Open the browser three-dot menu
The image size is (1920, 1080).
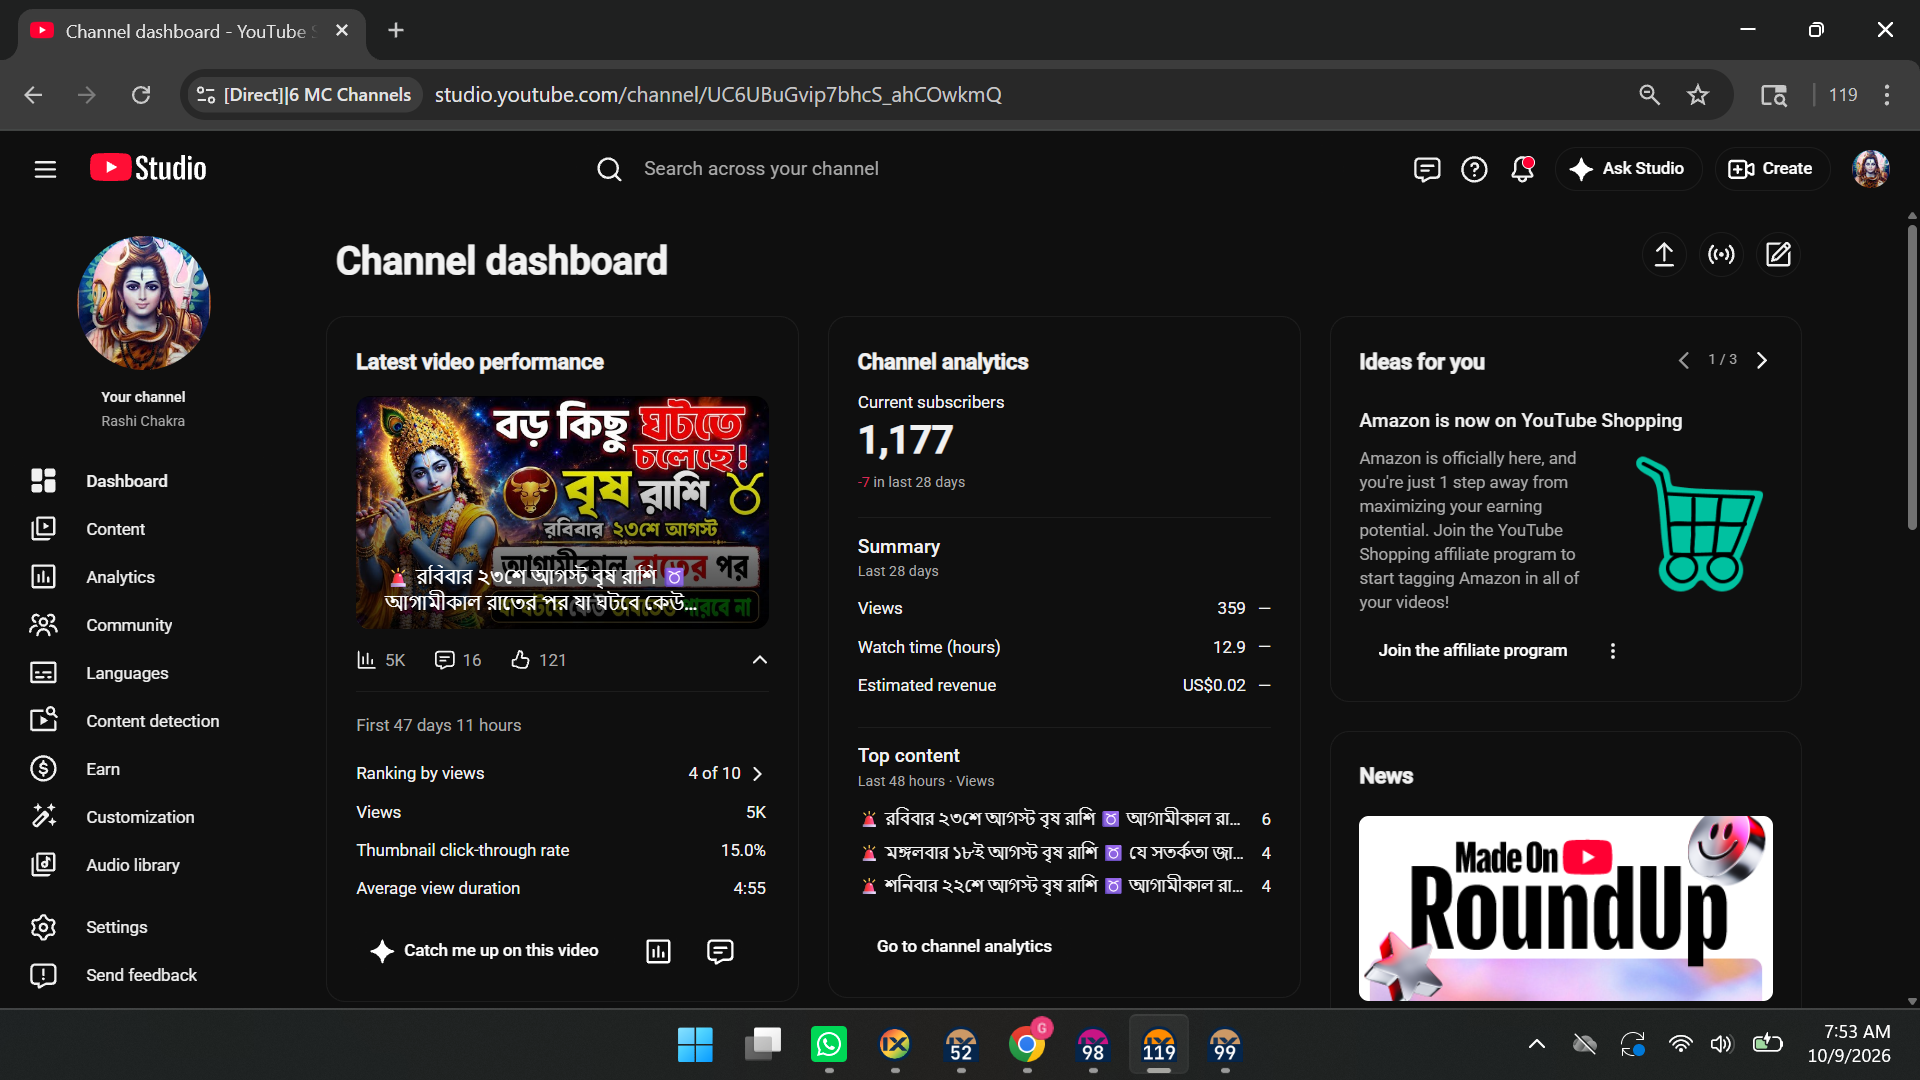(1887, 95)
